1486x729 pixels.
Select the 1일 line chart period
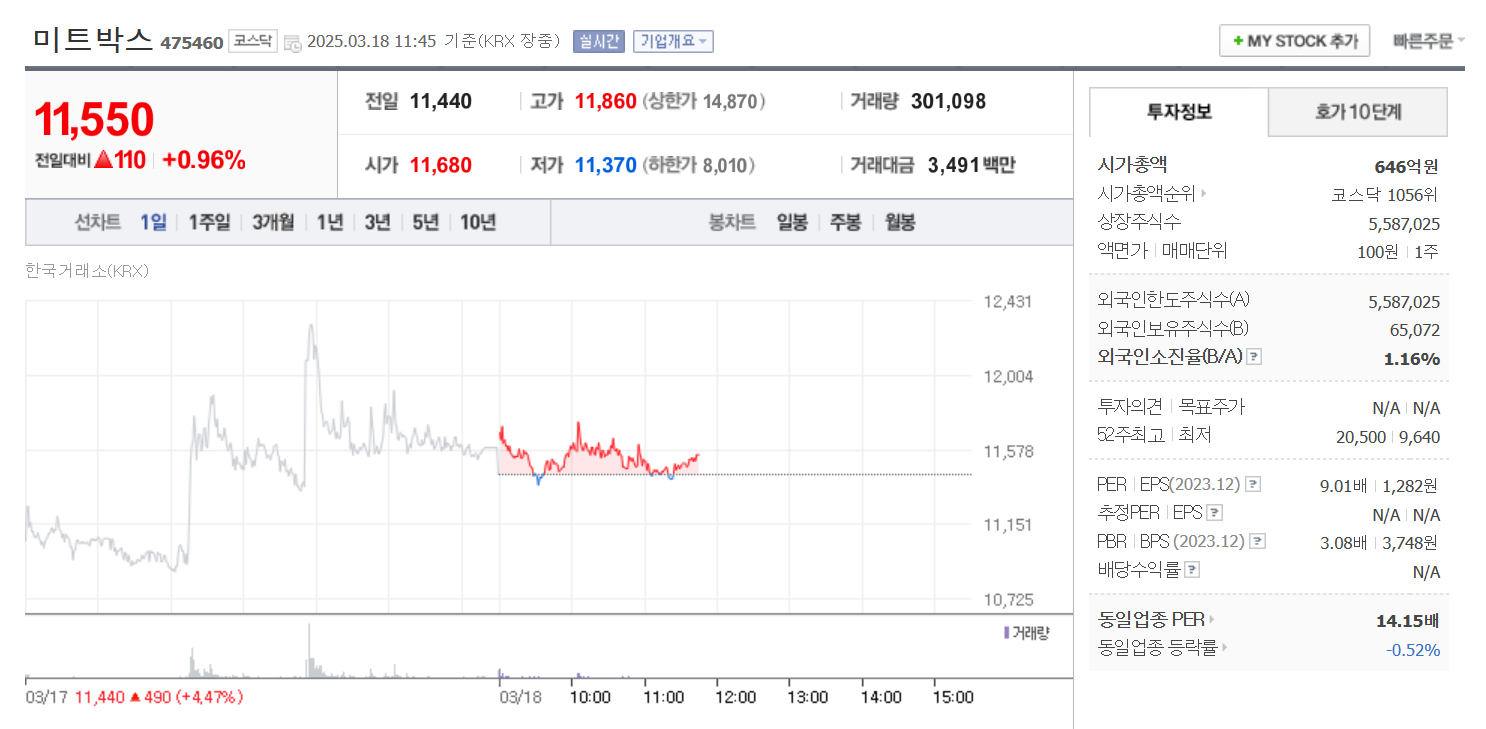pyautogui.click(x=153, y=223)
